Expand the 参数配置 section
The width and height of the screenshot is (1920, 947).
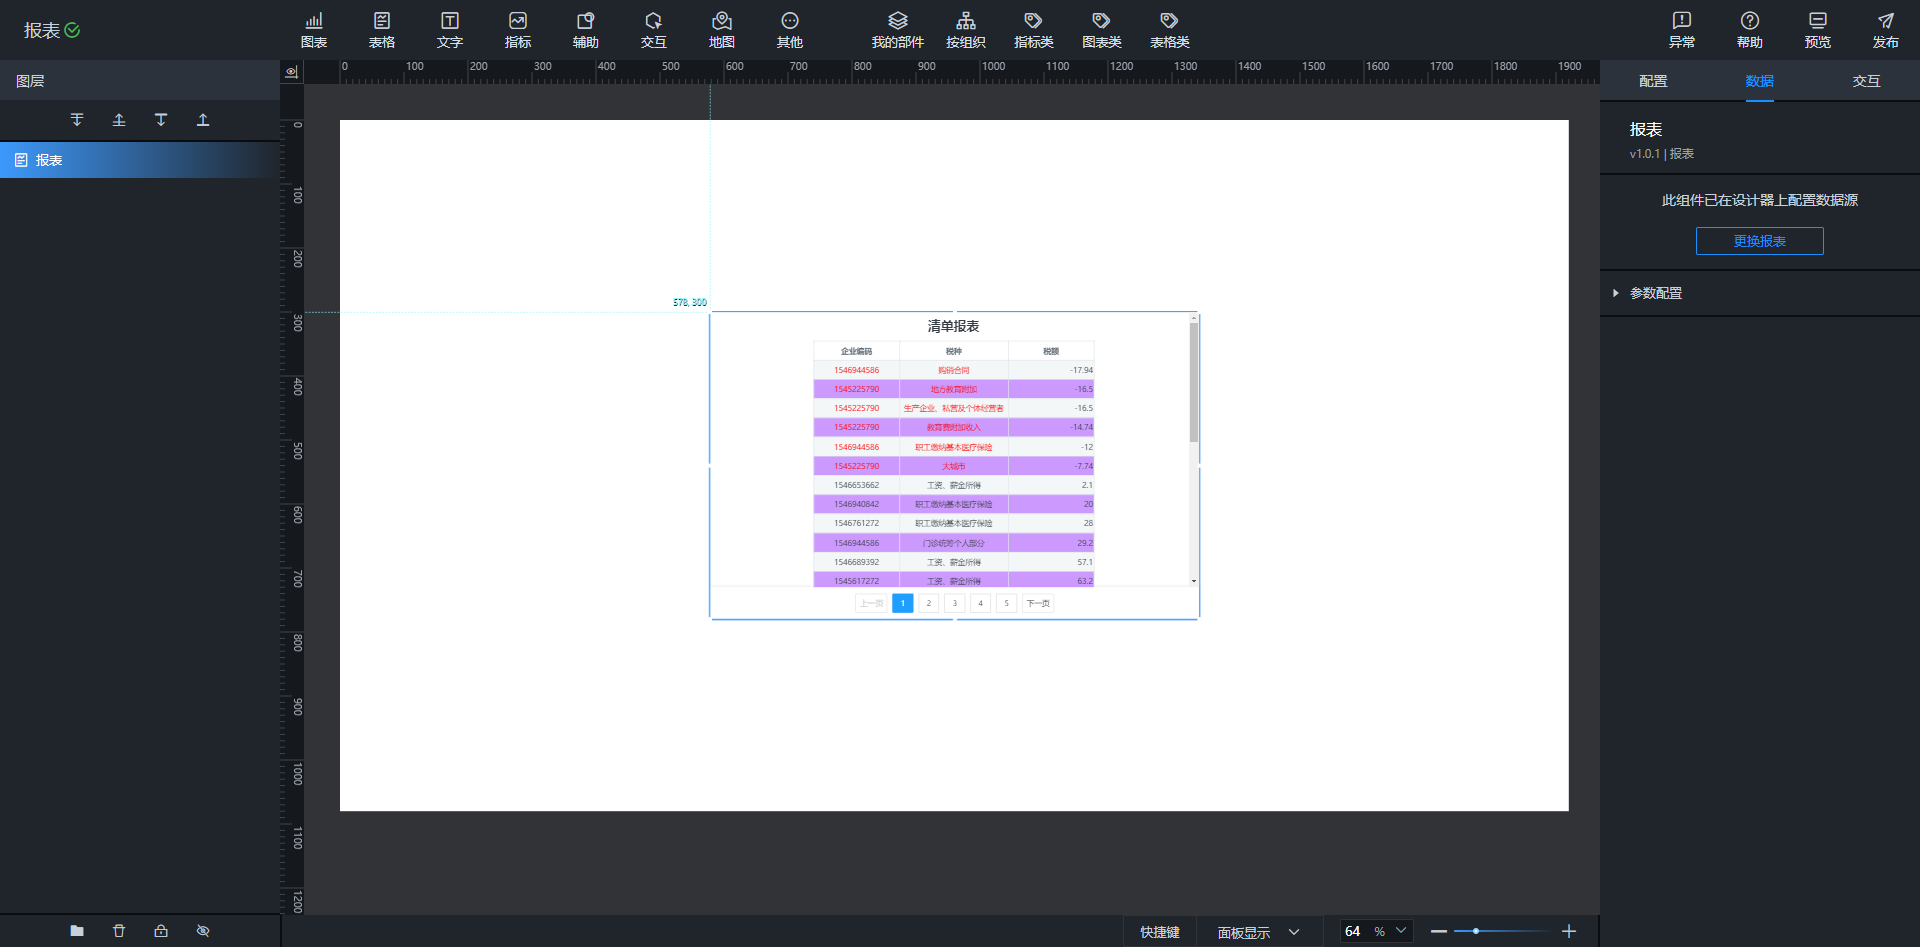click(1655, 293)
